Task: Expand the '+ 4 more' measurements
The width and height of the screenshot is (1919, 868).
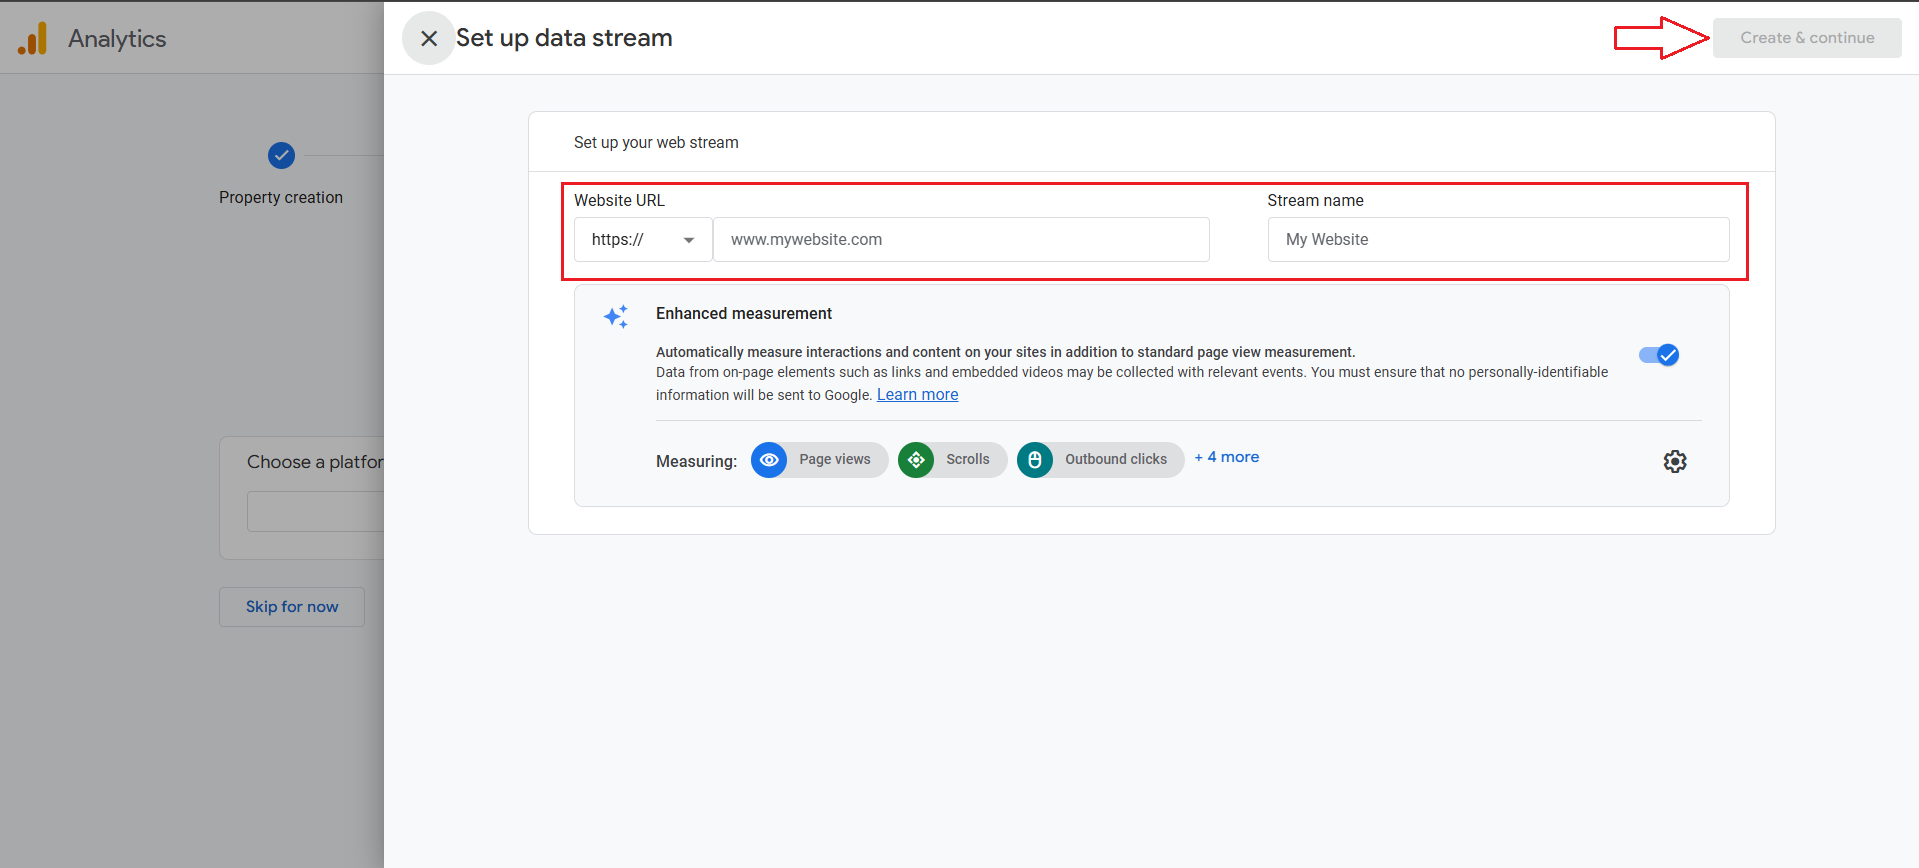Action: [1227, 457]
